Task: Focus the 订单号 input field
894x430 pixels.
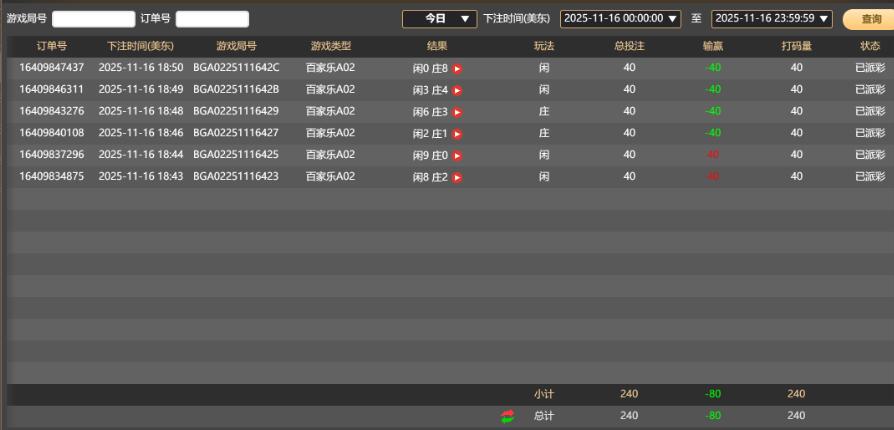Action: (x=212, y=19)
